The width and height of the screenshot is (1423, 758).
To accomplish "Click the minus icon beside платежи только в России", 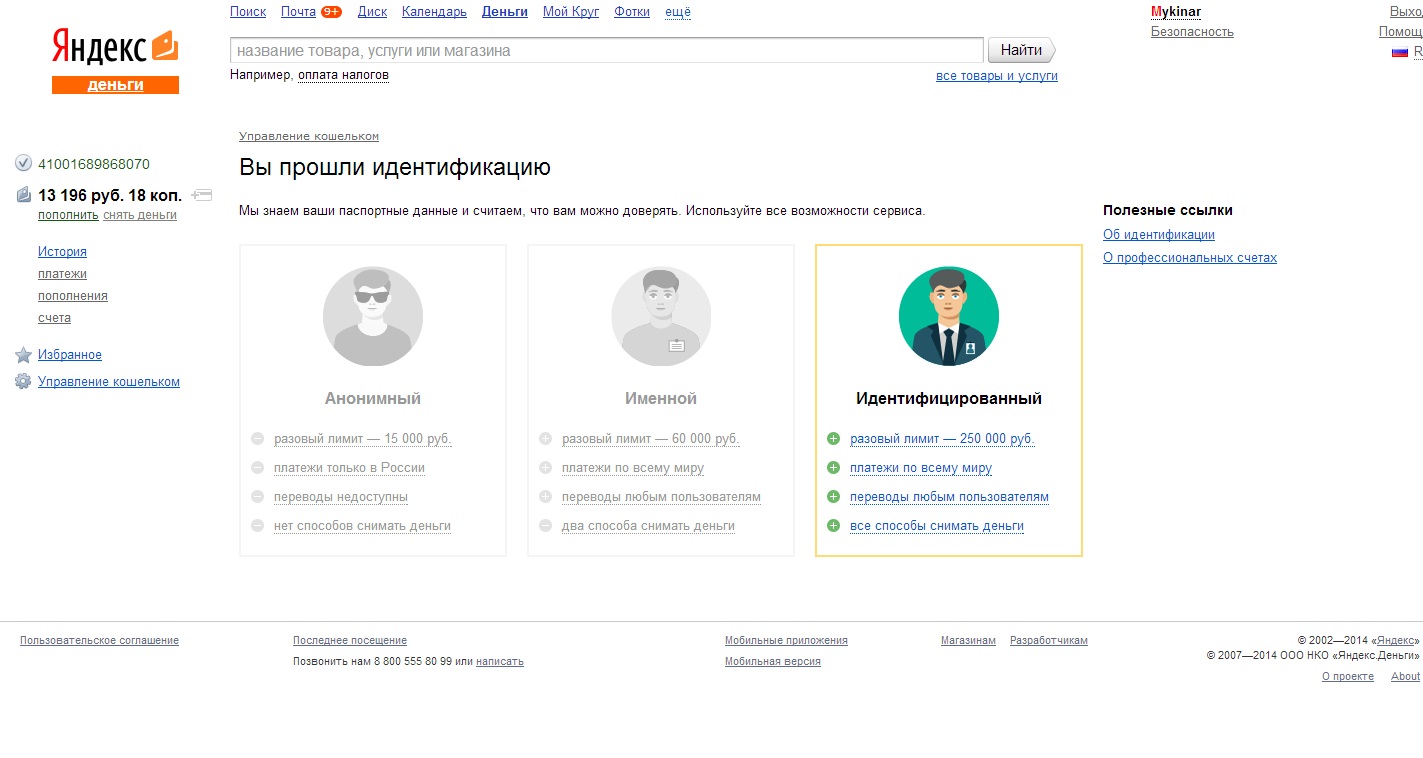I will (257, 468).
